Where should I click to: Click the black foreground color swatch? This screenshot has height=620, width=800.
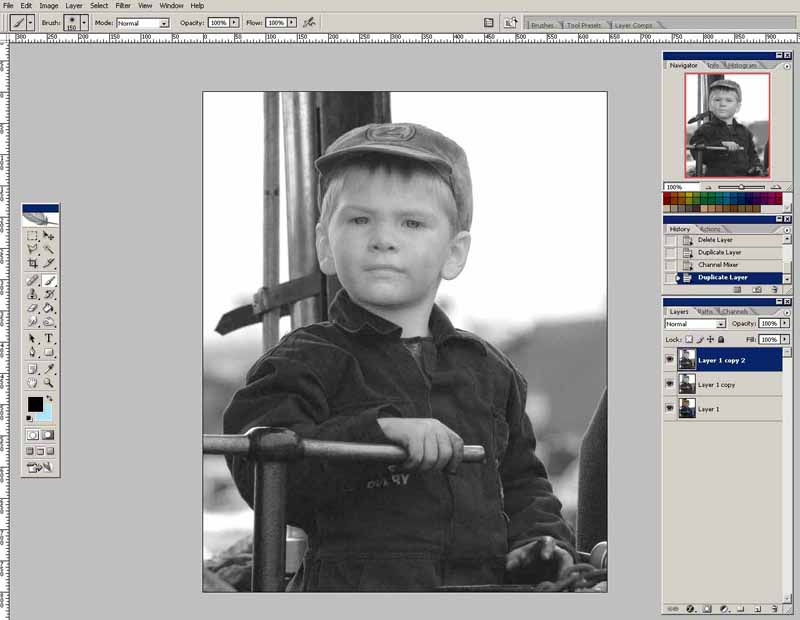pyautogui.click(x=35, y=405)
